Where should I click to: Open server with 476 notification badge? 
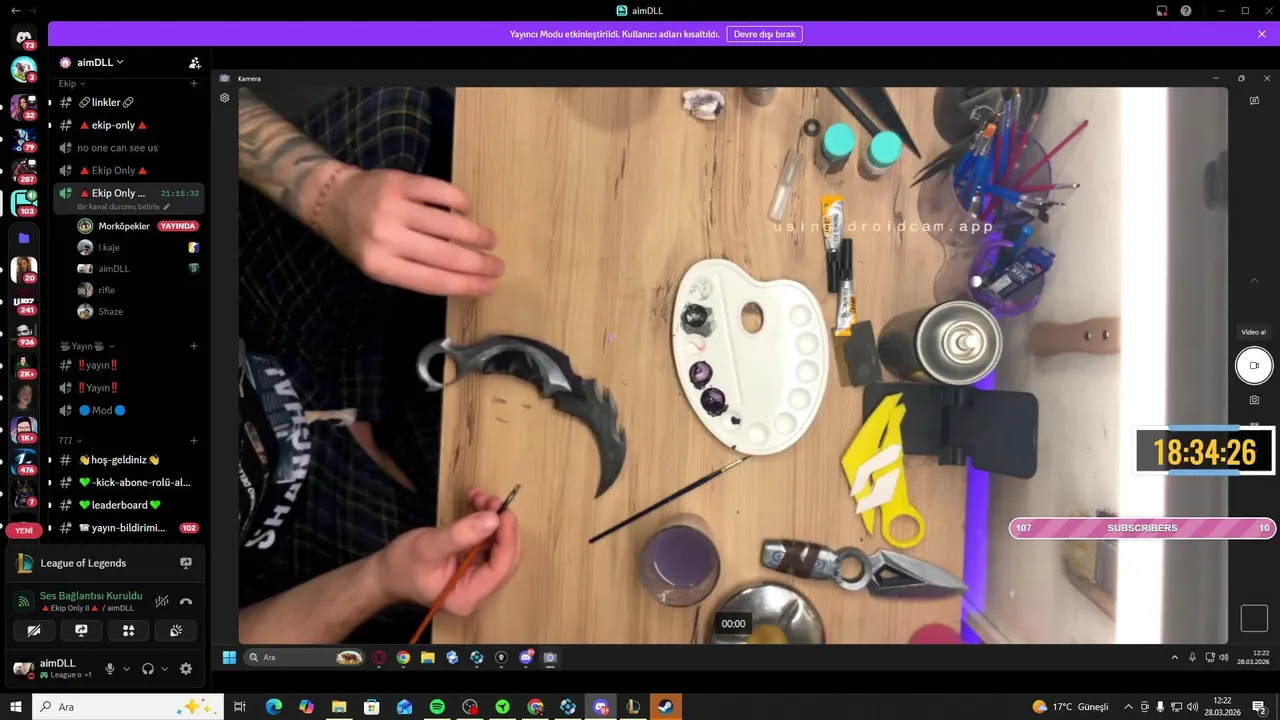click(24, 462)
